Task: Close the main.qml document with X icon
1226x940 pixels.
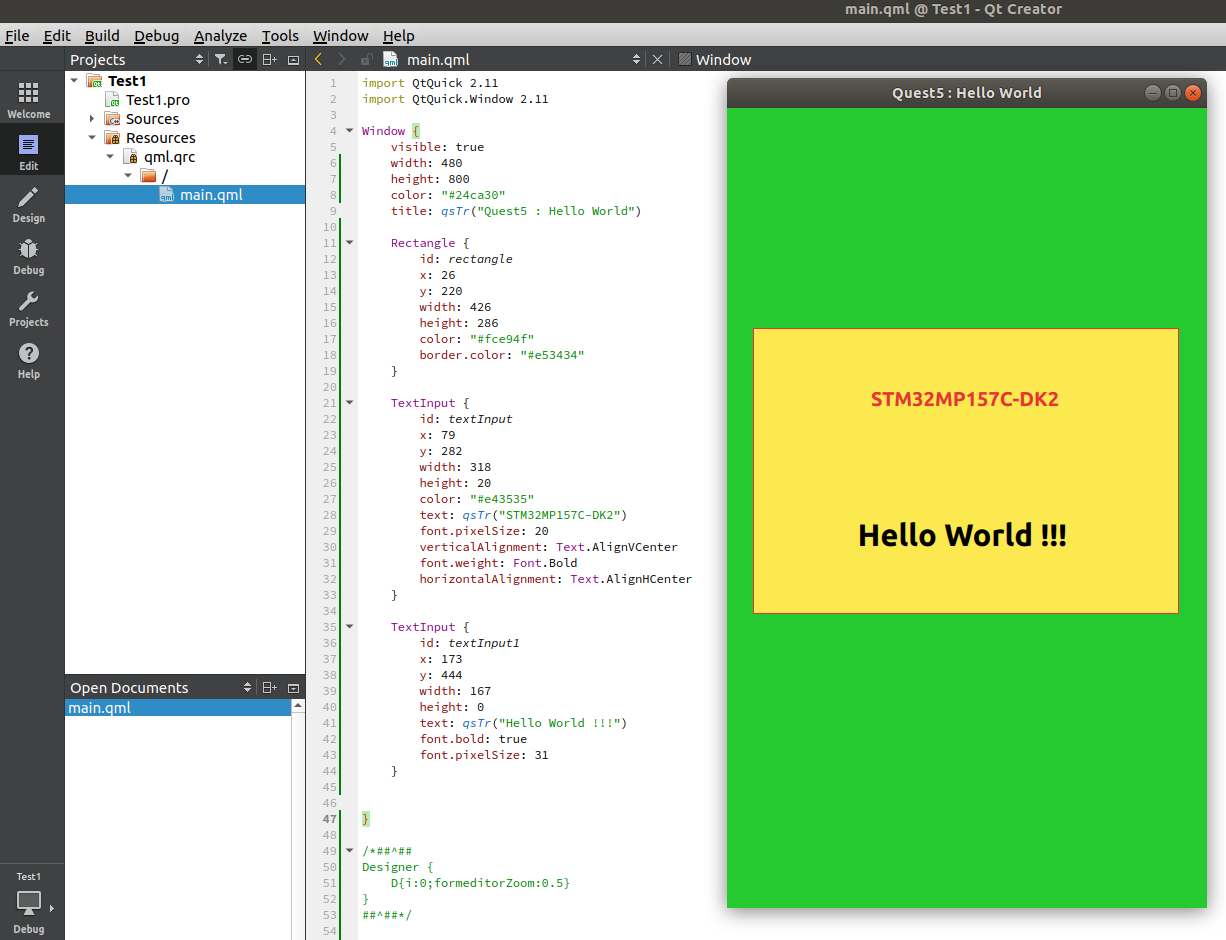Action: point(657,60)
